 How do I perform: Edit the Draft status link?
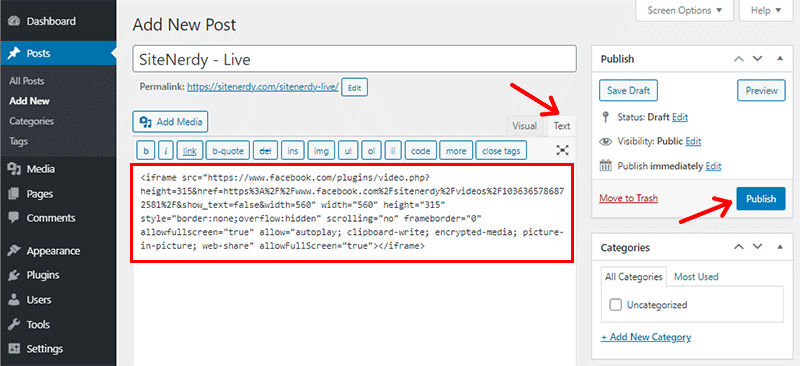[680, 117]
